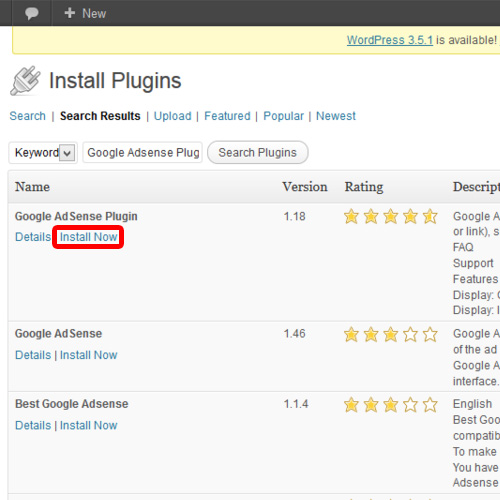
Task: Click the star rating of Google AdSense 1.46
Action: pos(391,334)
